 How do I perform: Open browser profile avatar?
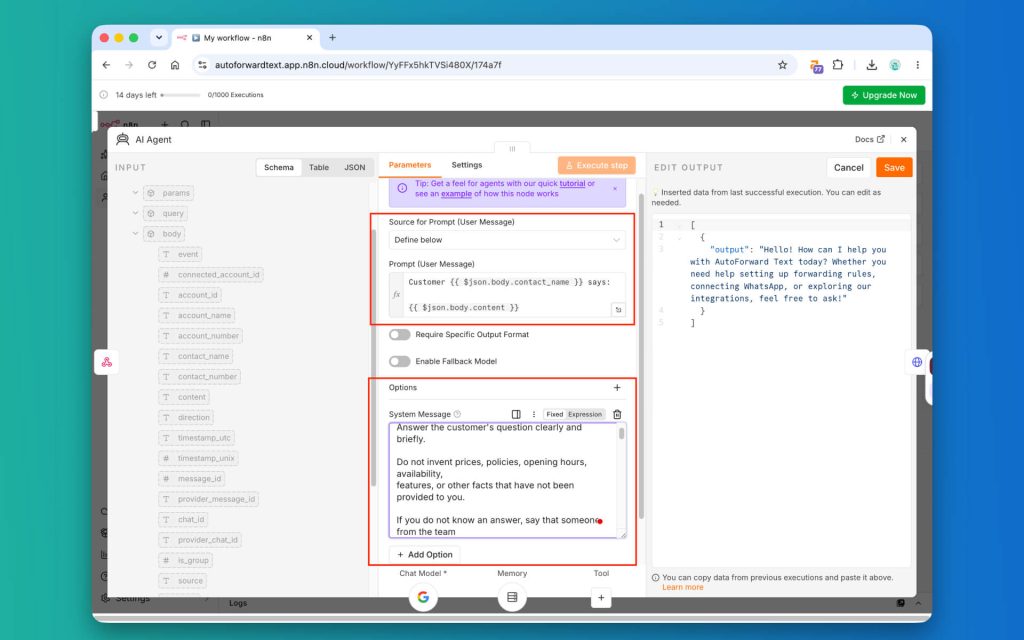[x=895, y=65]
